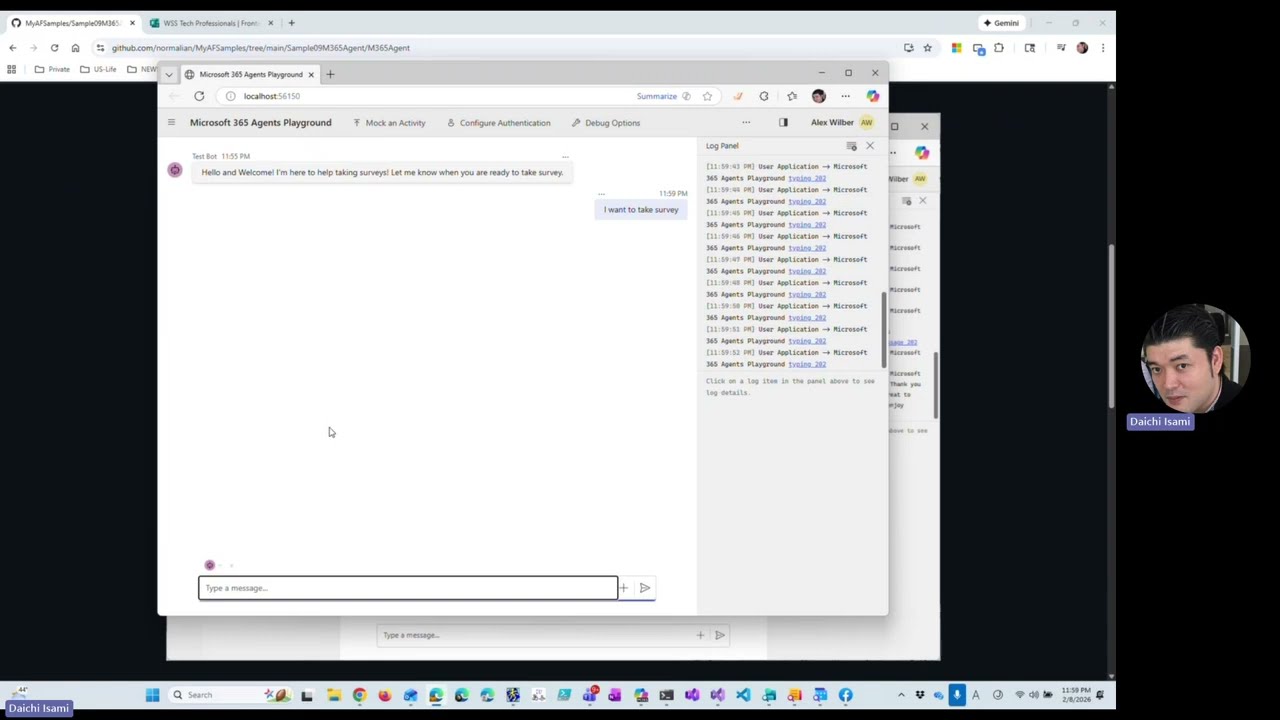Image resolution: width=1280 pixels, height=720 pixels.
Task: Open Debug Options menu
Action: 606,123
